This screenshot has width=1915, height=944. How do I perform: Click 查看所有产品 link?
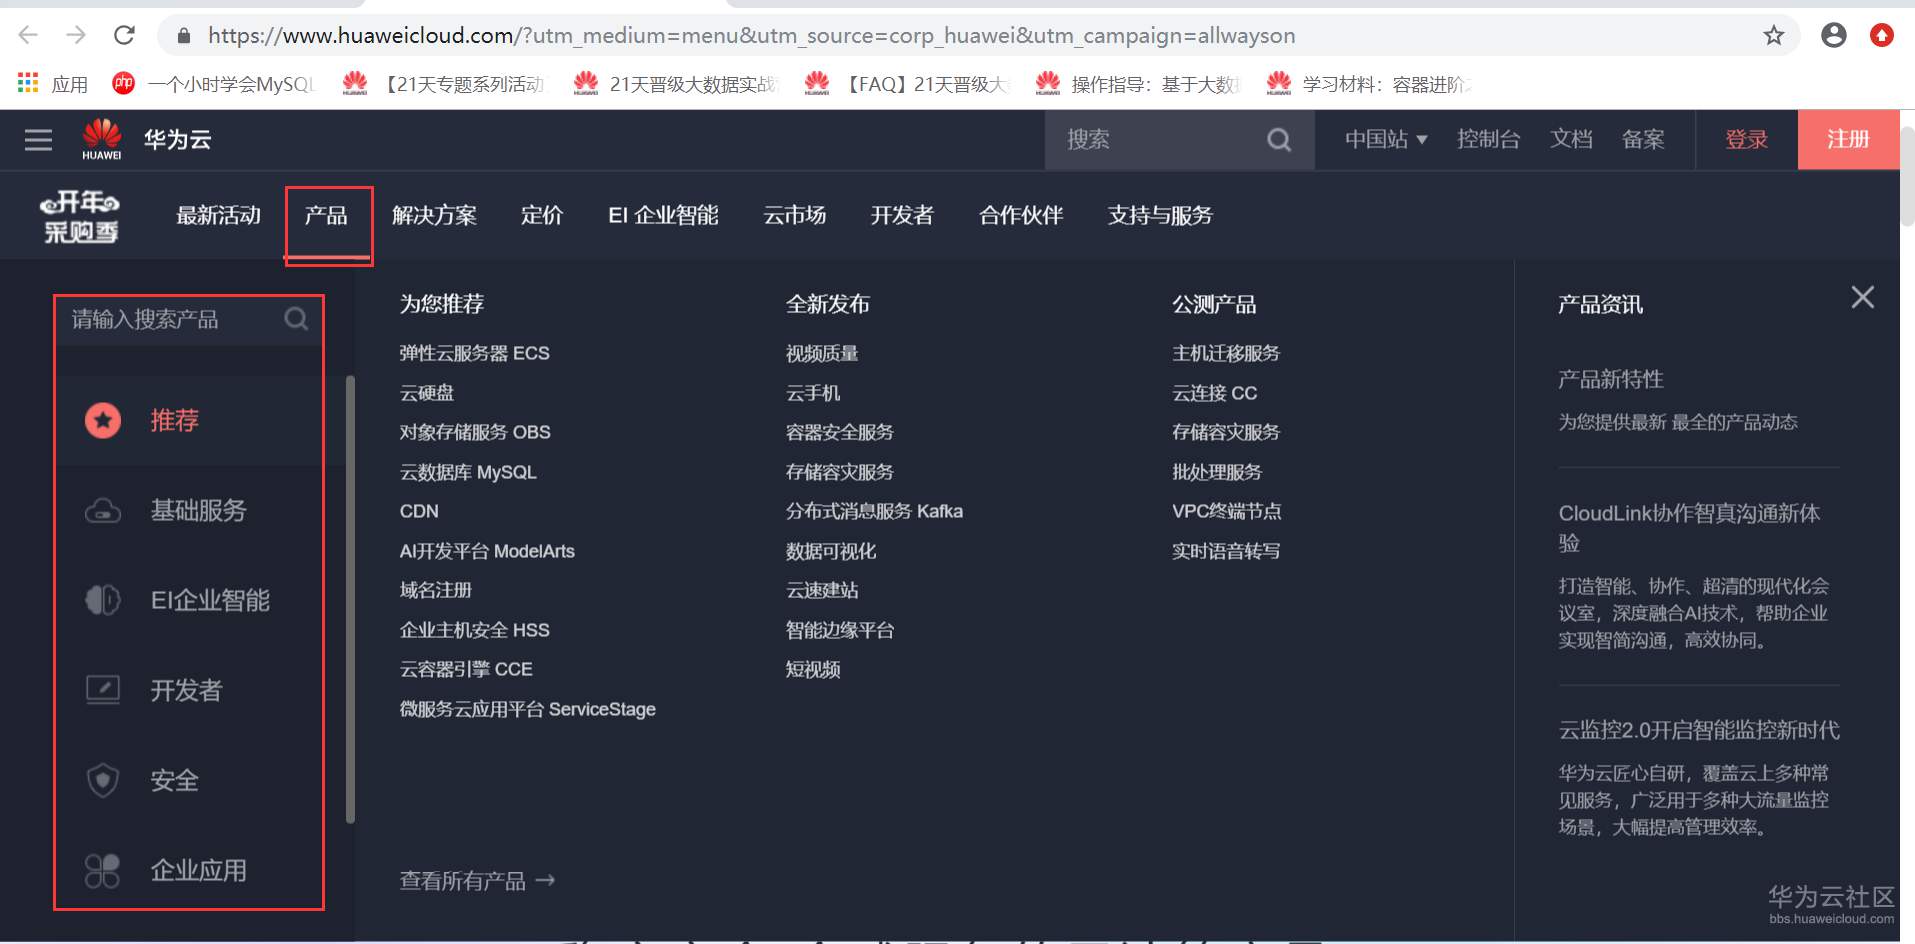tap(477, 881)
